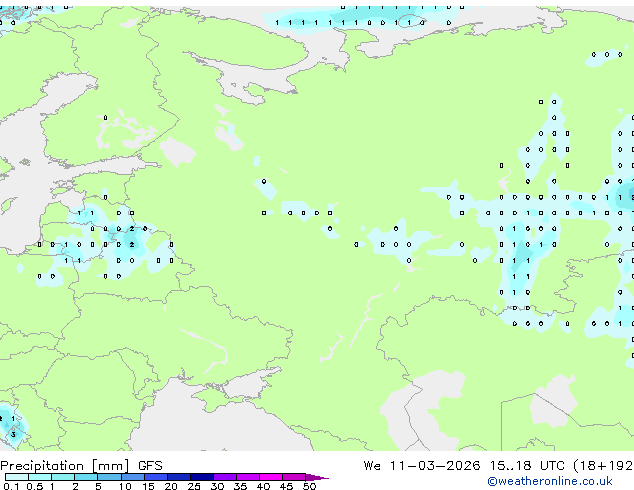Click the legend label 20

point(171,486)
